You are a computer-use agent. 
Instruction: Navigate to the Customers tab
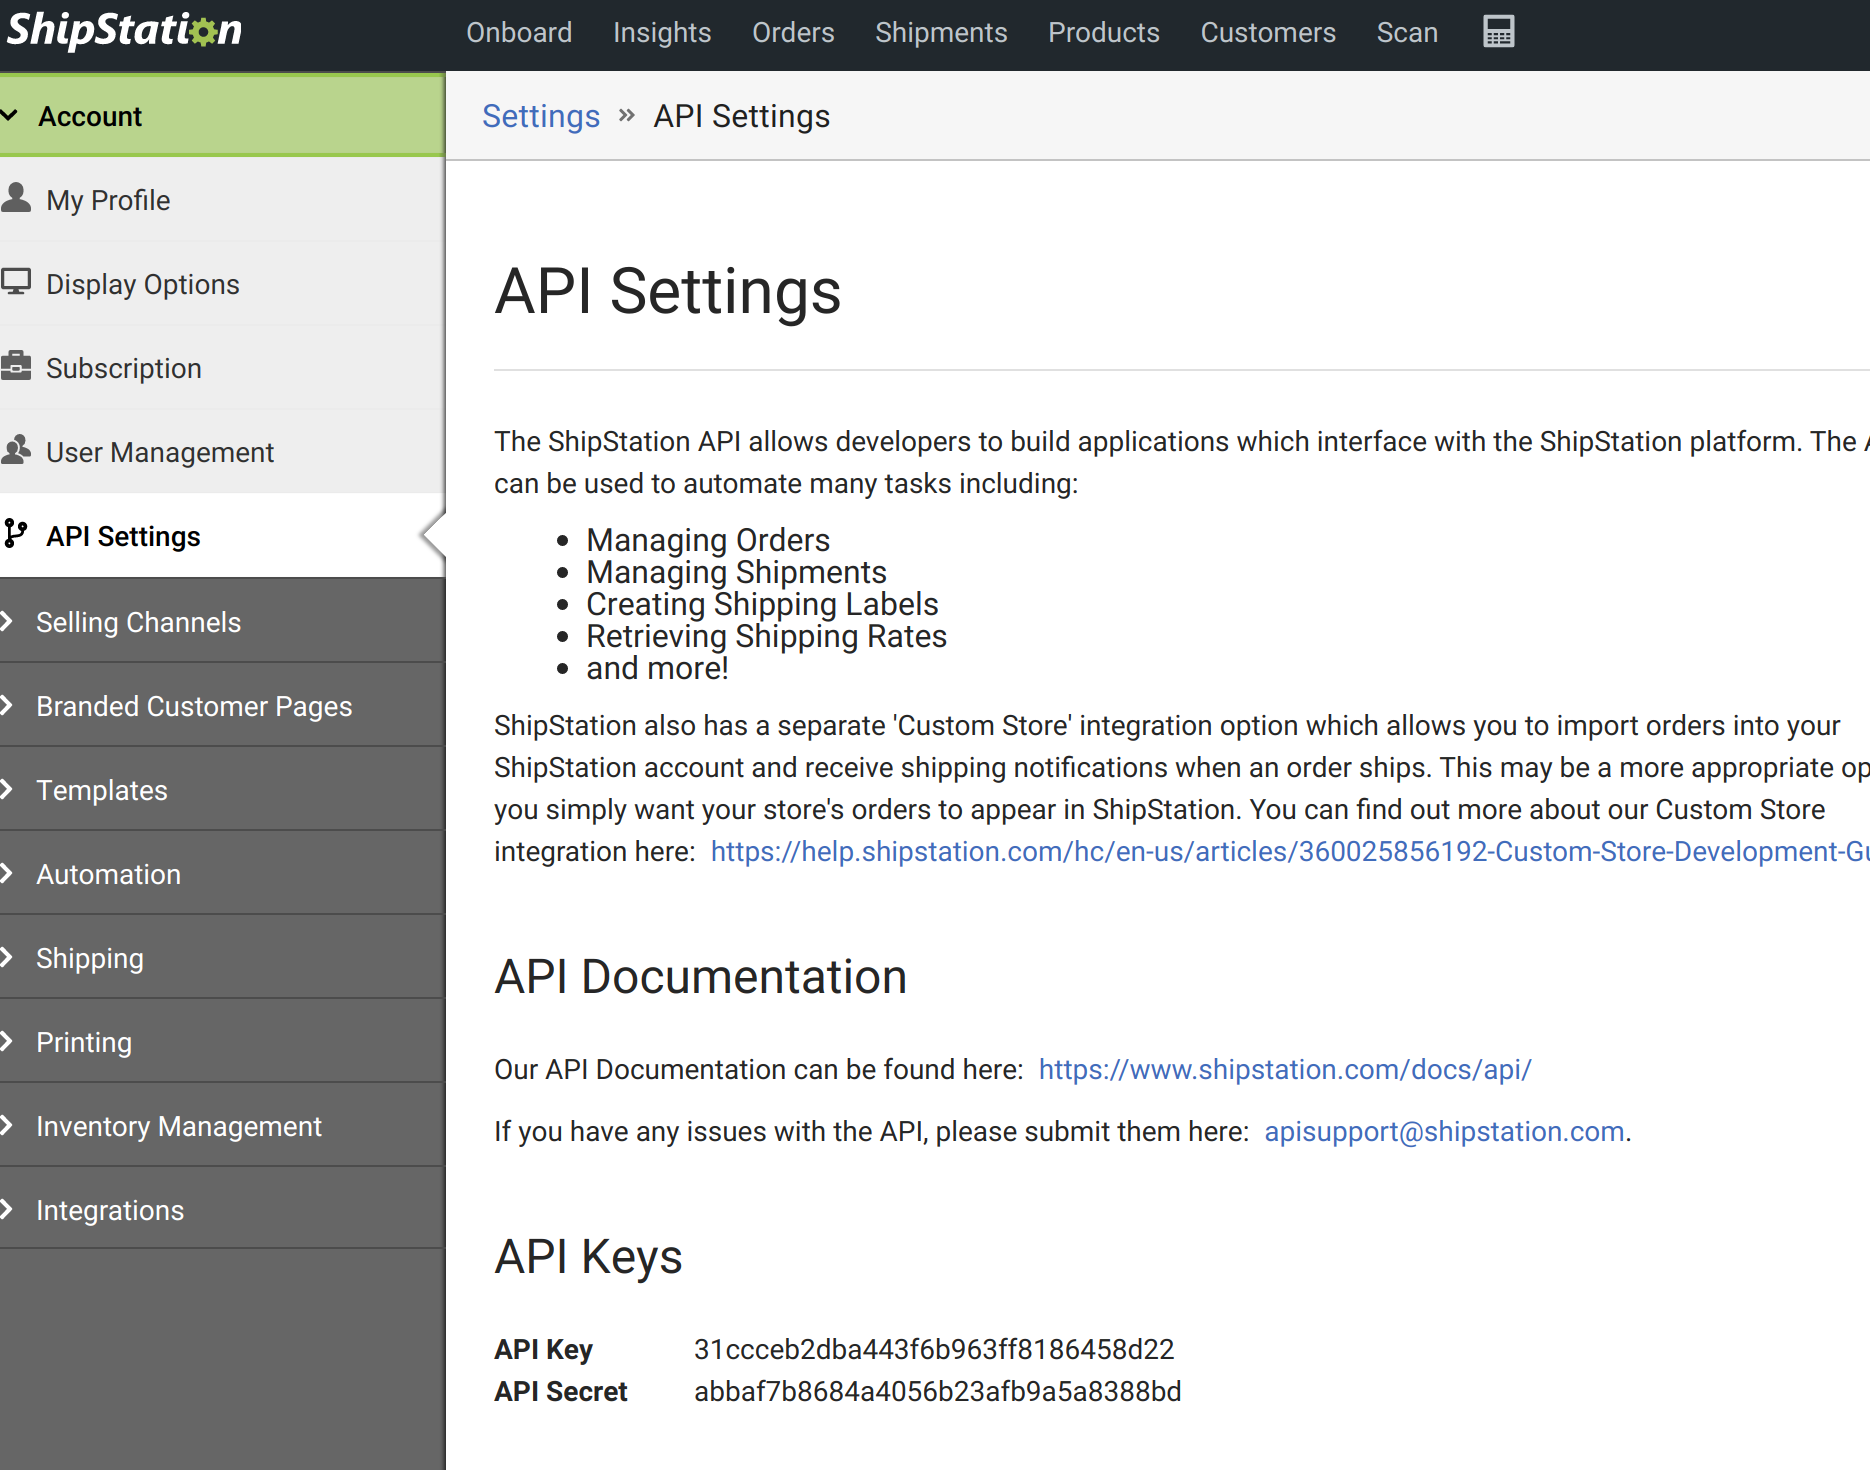[x=1268, y=32]
